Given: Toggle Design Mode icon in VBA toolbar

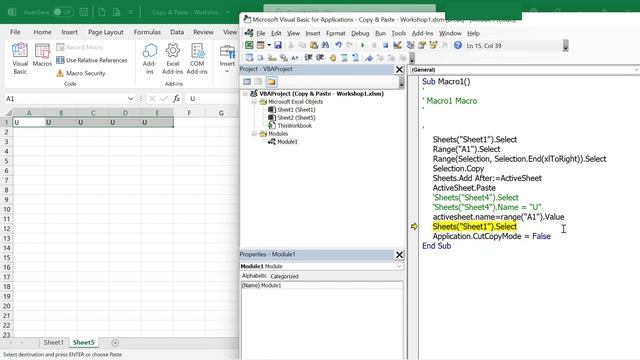Looking at the screenshot, I should click(x=397, y=45).
